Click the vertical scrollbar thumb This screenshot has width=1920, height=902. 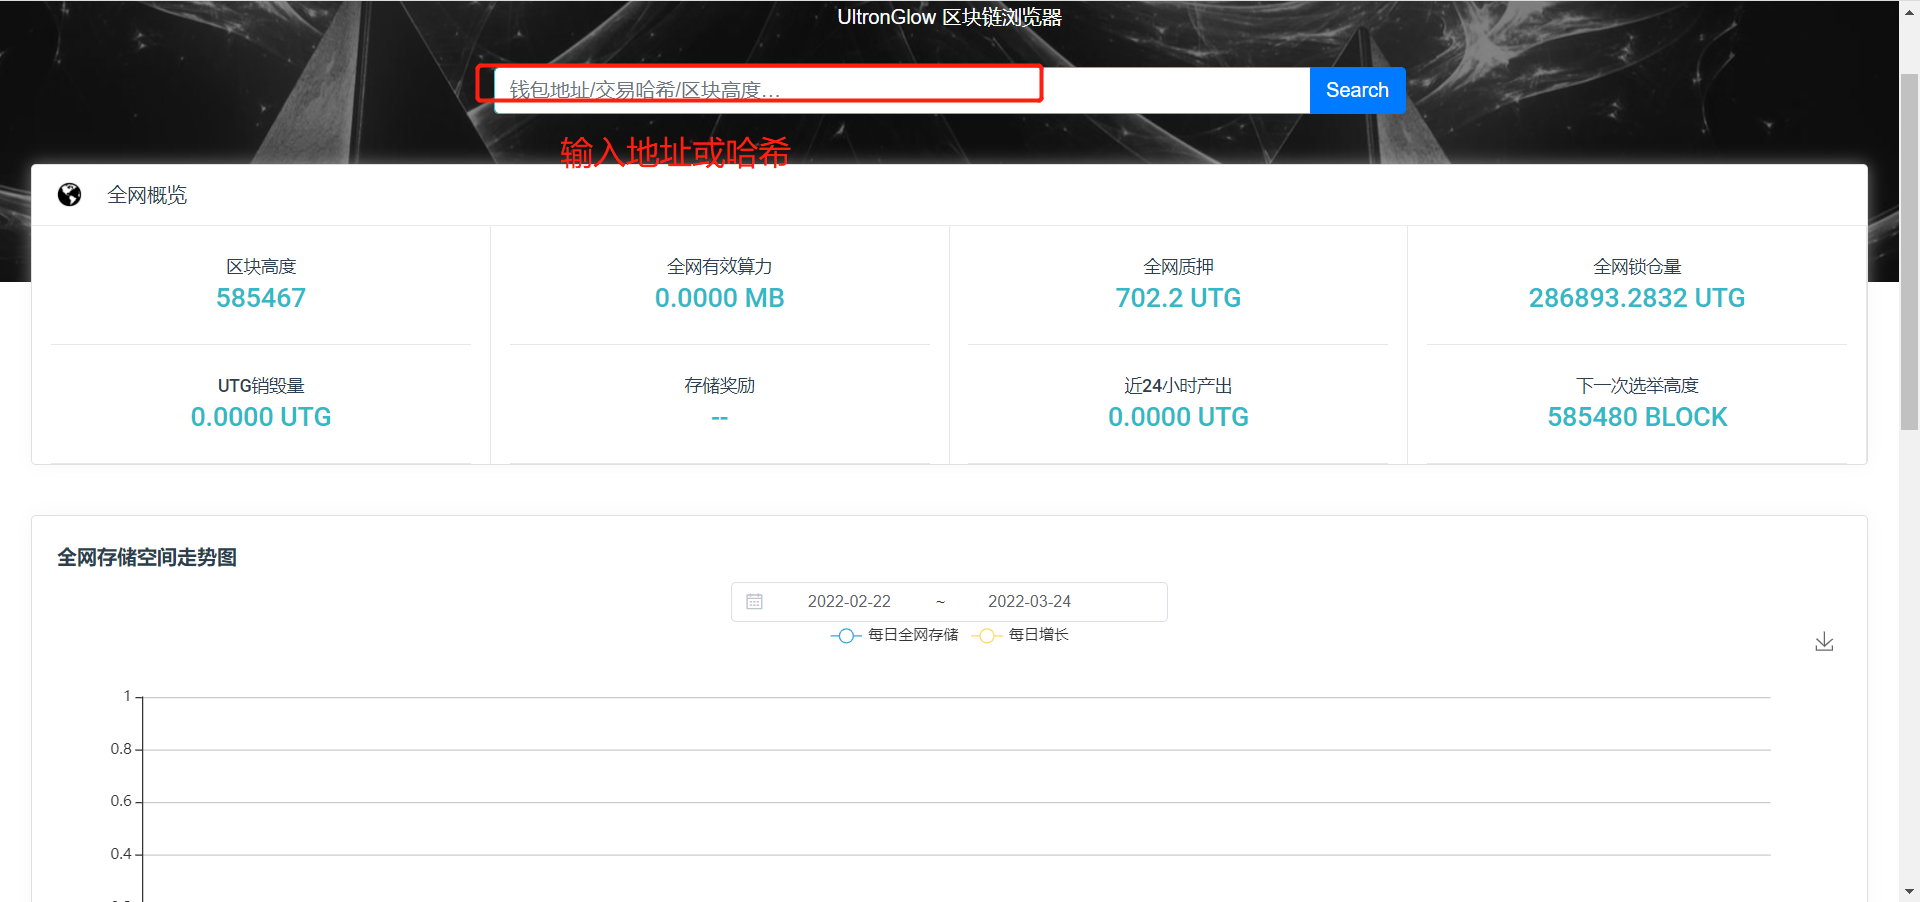point(1909,250)
